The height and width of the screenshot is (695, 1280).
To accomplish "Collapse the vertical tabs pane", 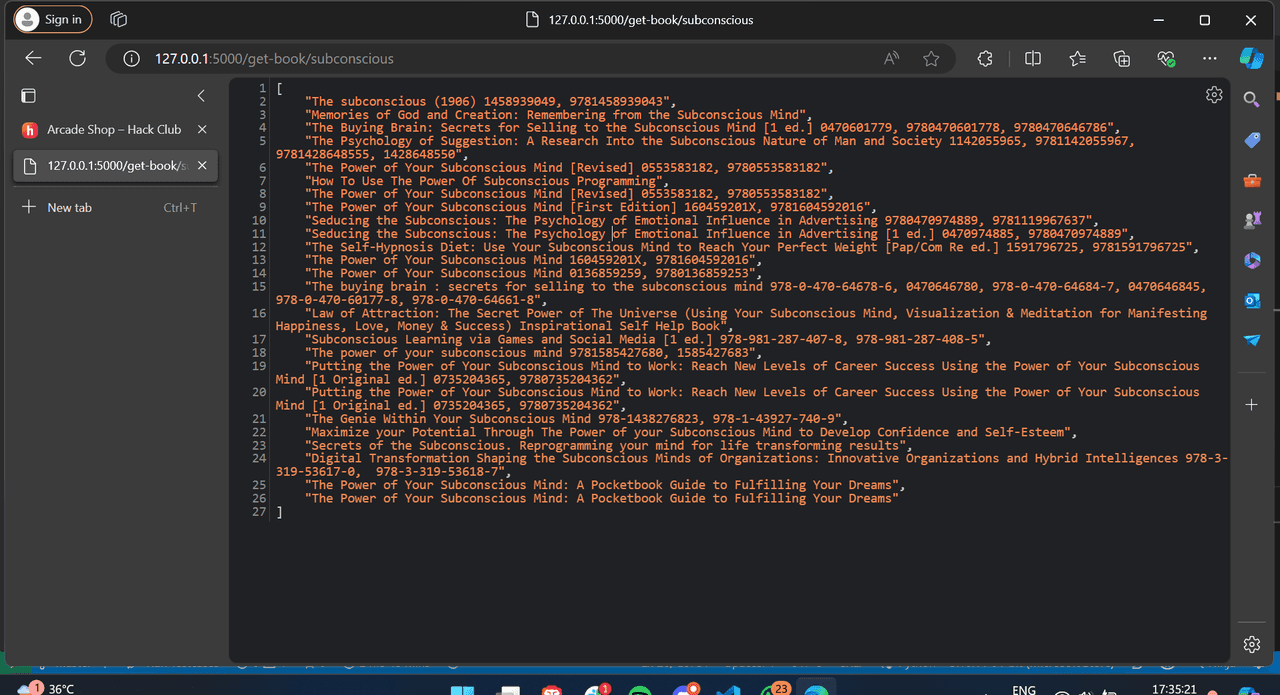I will pos(201,96).
